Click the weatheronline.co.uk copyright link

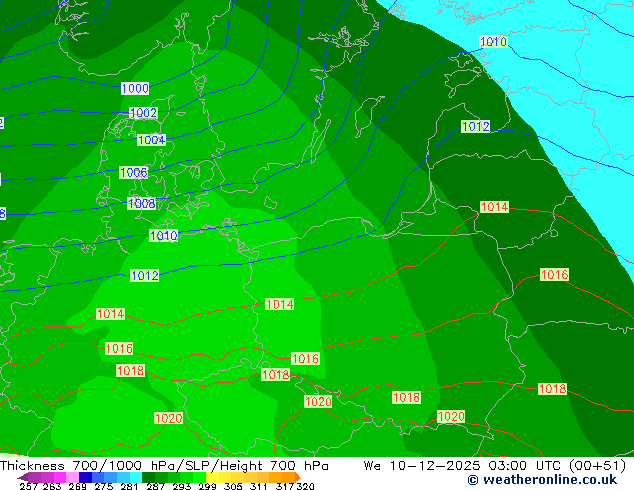click(x=542, y=480)
